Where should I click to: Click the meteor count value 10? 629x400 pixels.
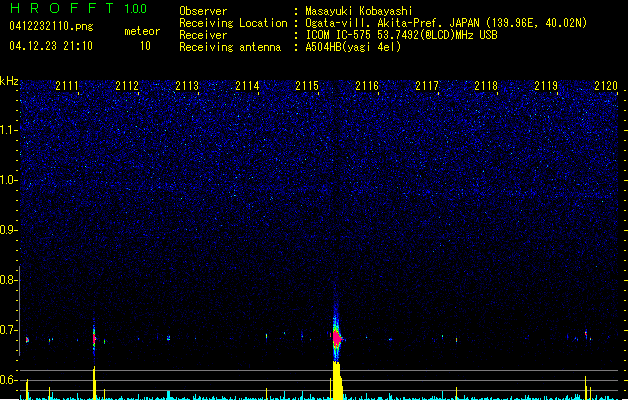click(x=145, y=46)
